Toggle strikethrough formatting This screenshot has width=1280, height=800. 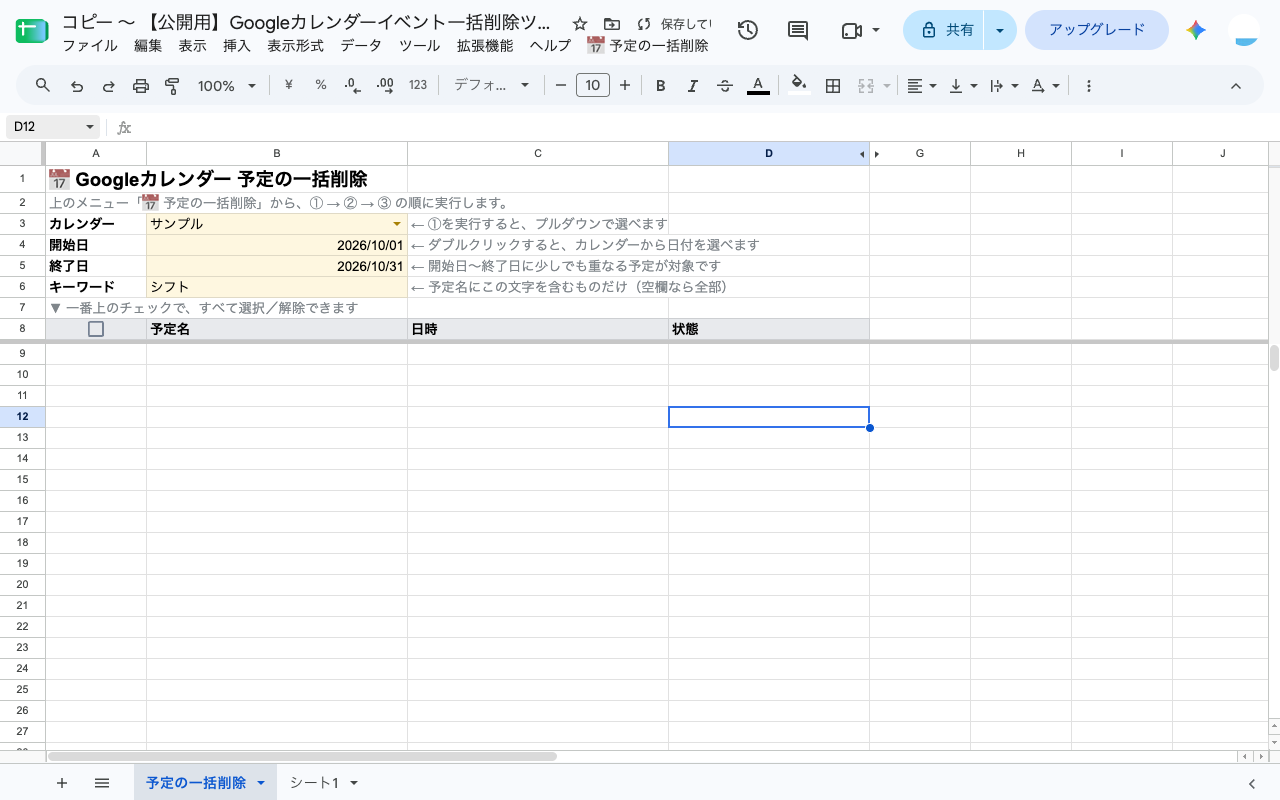(725, 86)
